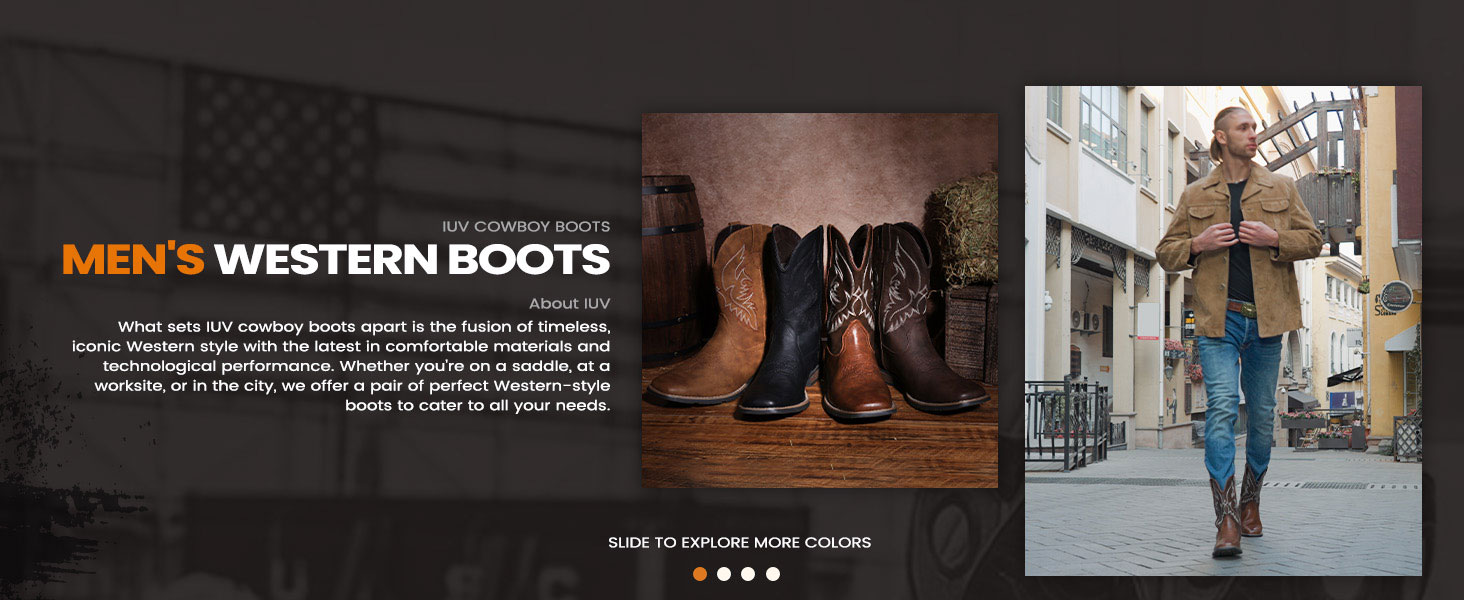Click the paragraph beginning "What sets IUV cowboy boots"
The image size is (1464, 600).
pyautogui.click(x=341, y=366)
